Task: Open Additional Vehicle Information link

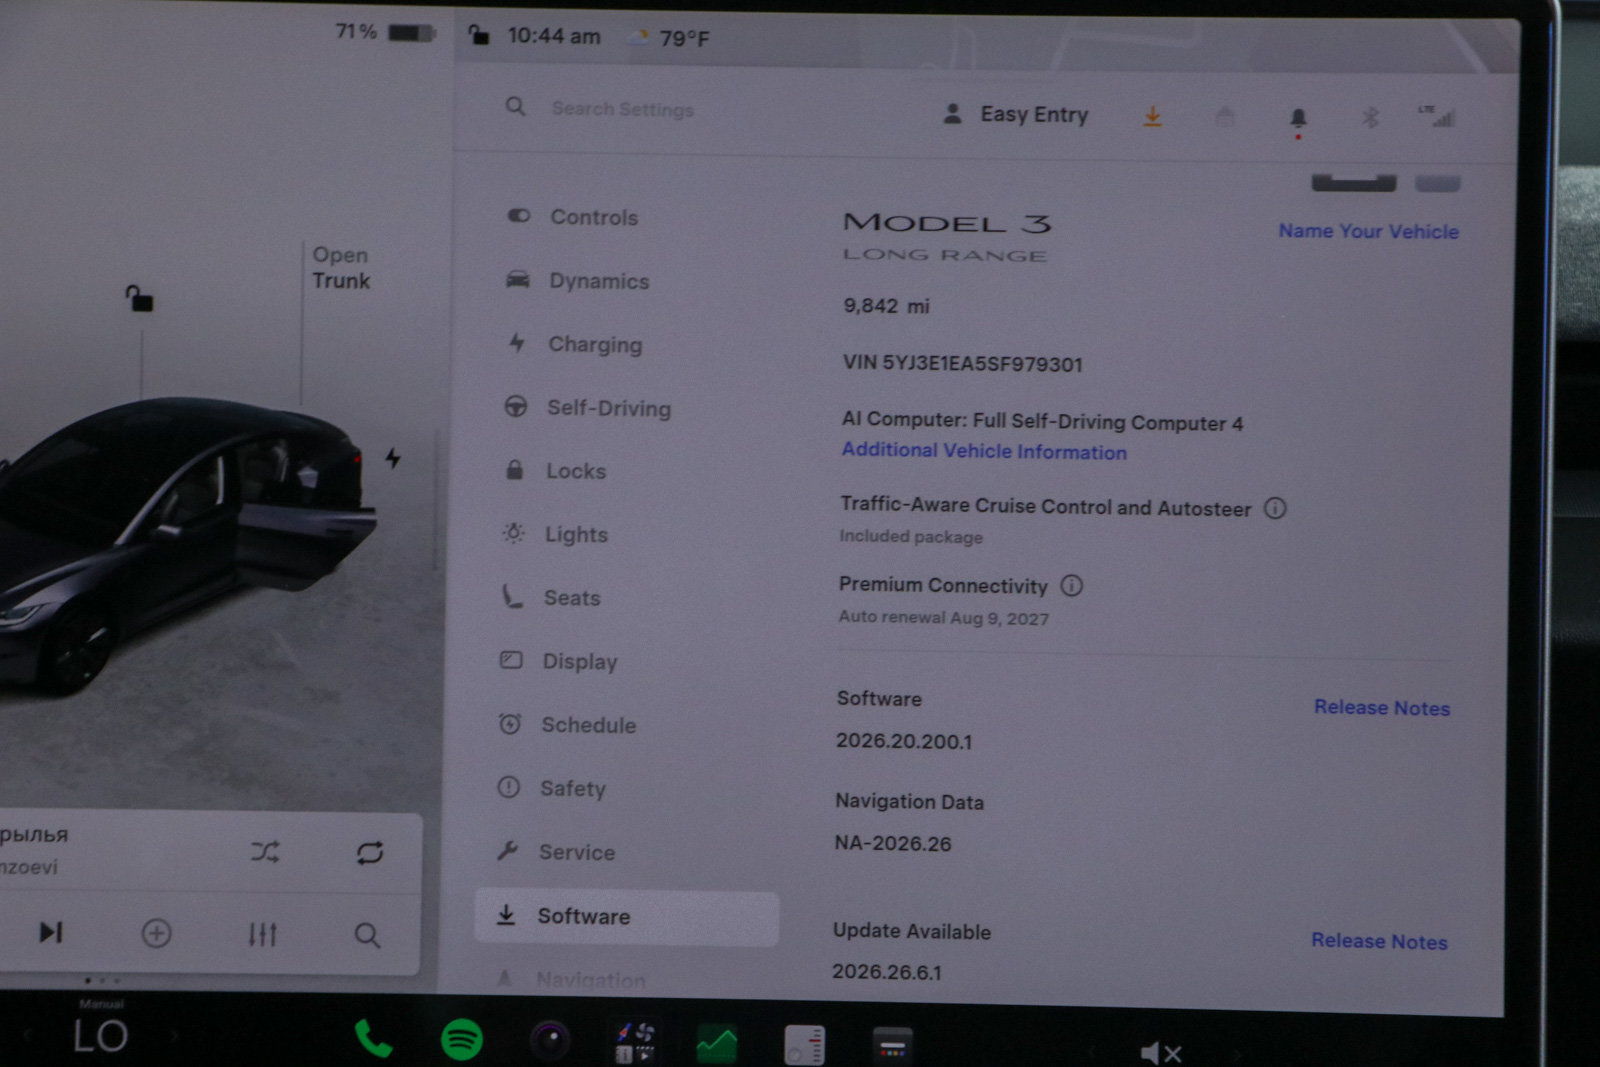Action: (984, 451)
